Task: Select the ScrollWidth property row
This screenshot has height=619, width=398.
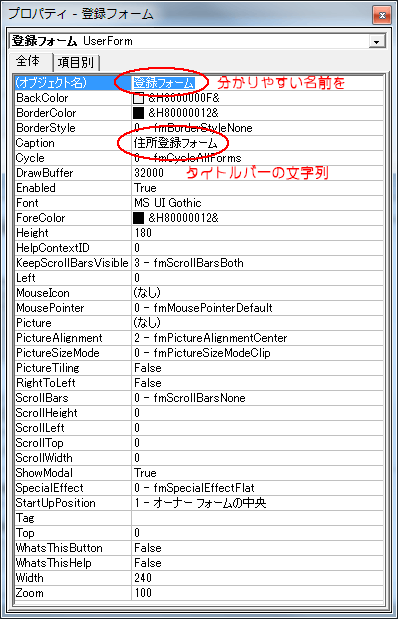Action: (x=199, y=458)
